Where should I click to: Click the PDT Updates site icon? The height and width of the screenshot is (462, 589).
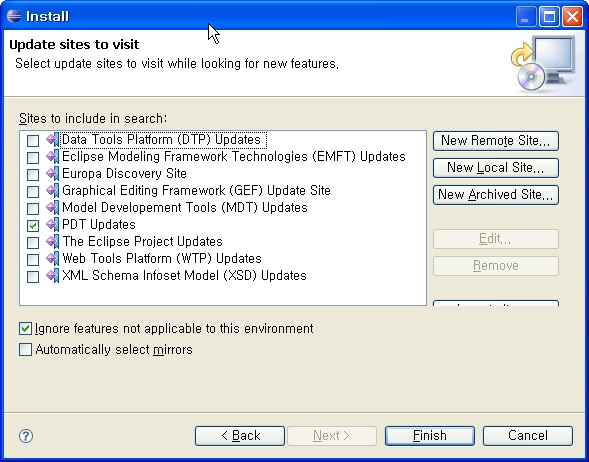[x=53, y=225]
